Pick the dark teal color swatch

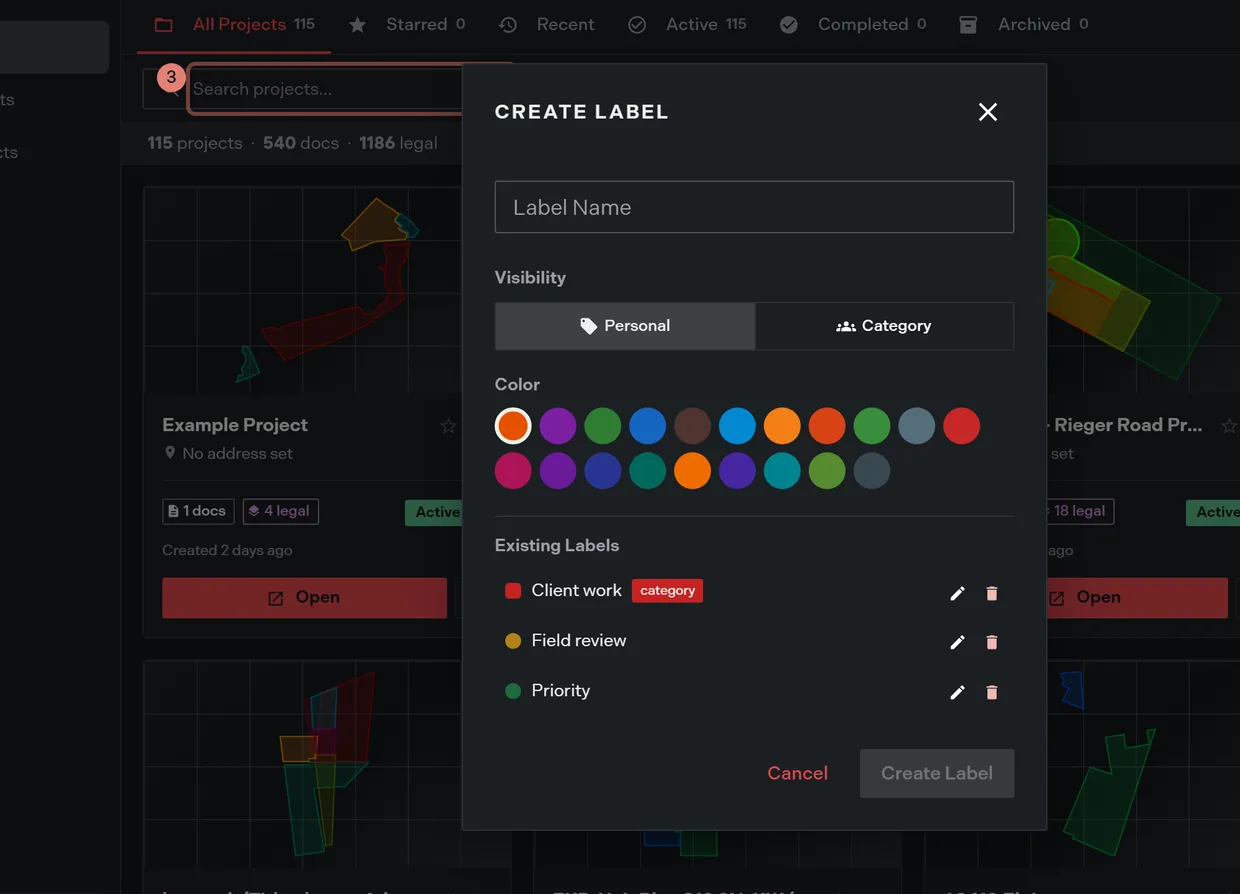tap(648, 471)
